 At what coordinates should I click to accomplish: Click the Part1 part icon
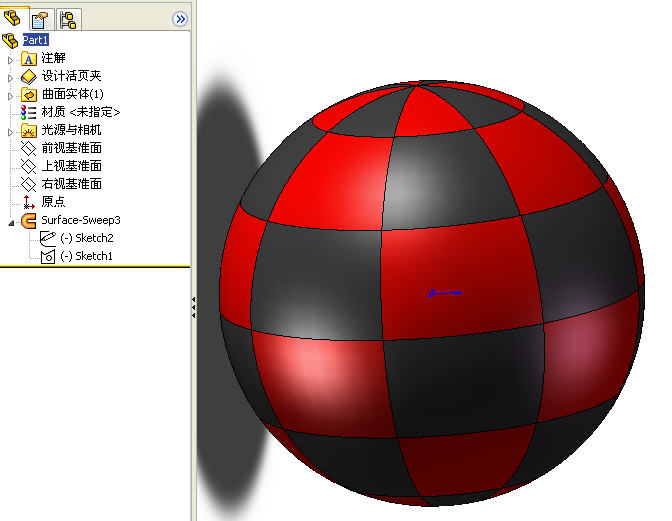pyautogui.click(x=10, y=41)
